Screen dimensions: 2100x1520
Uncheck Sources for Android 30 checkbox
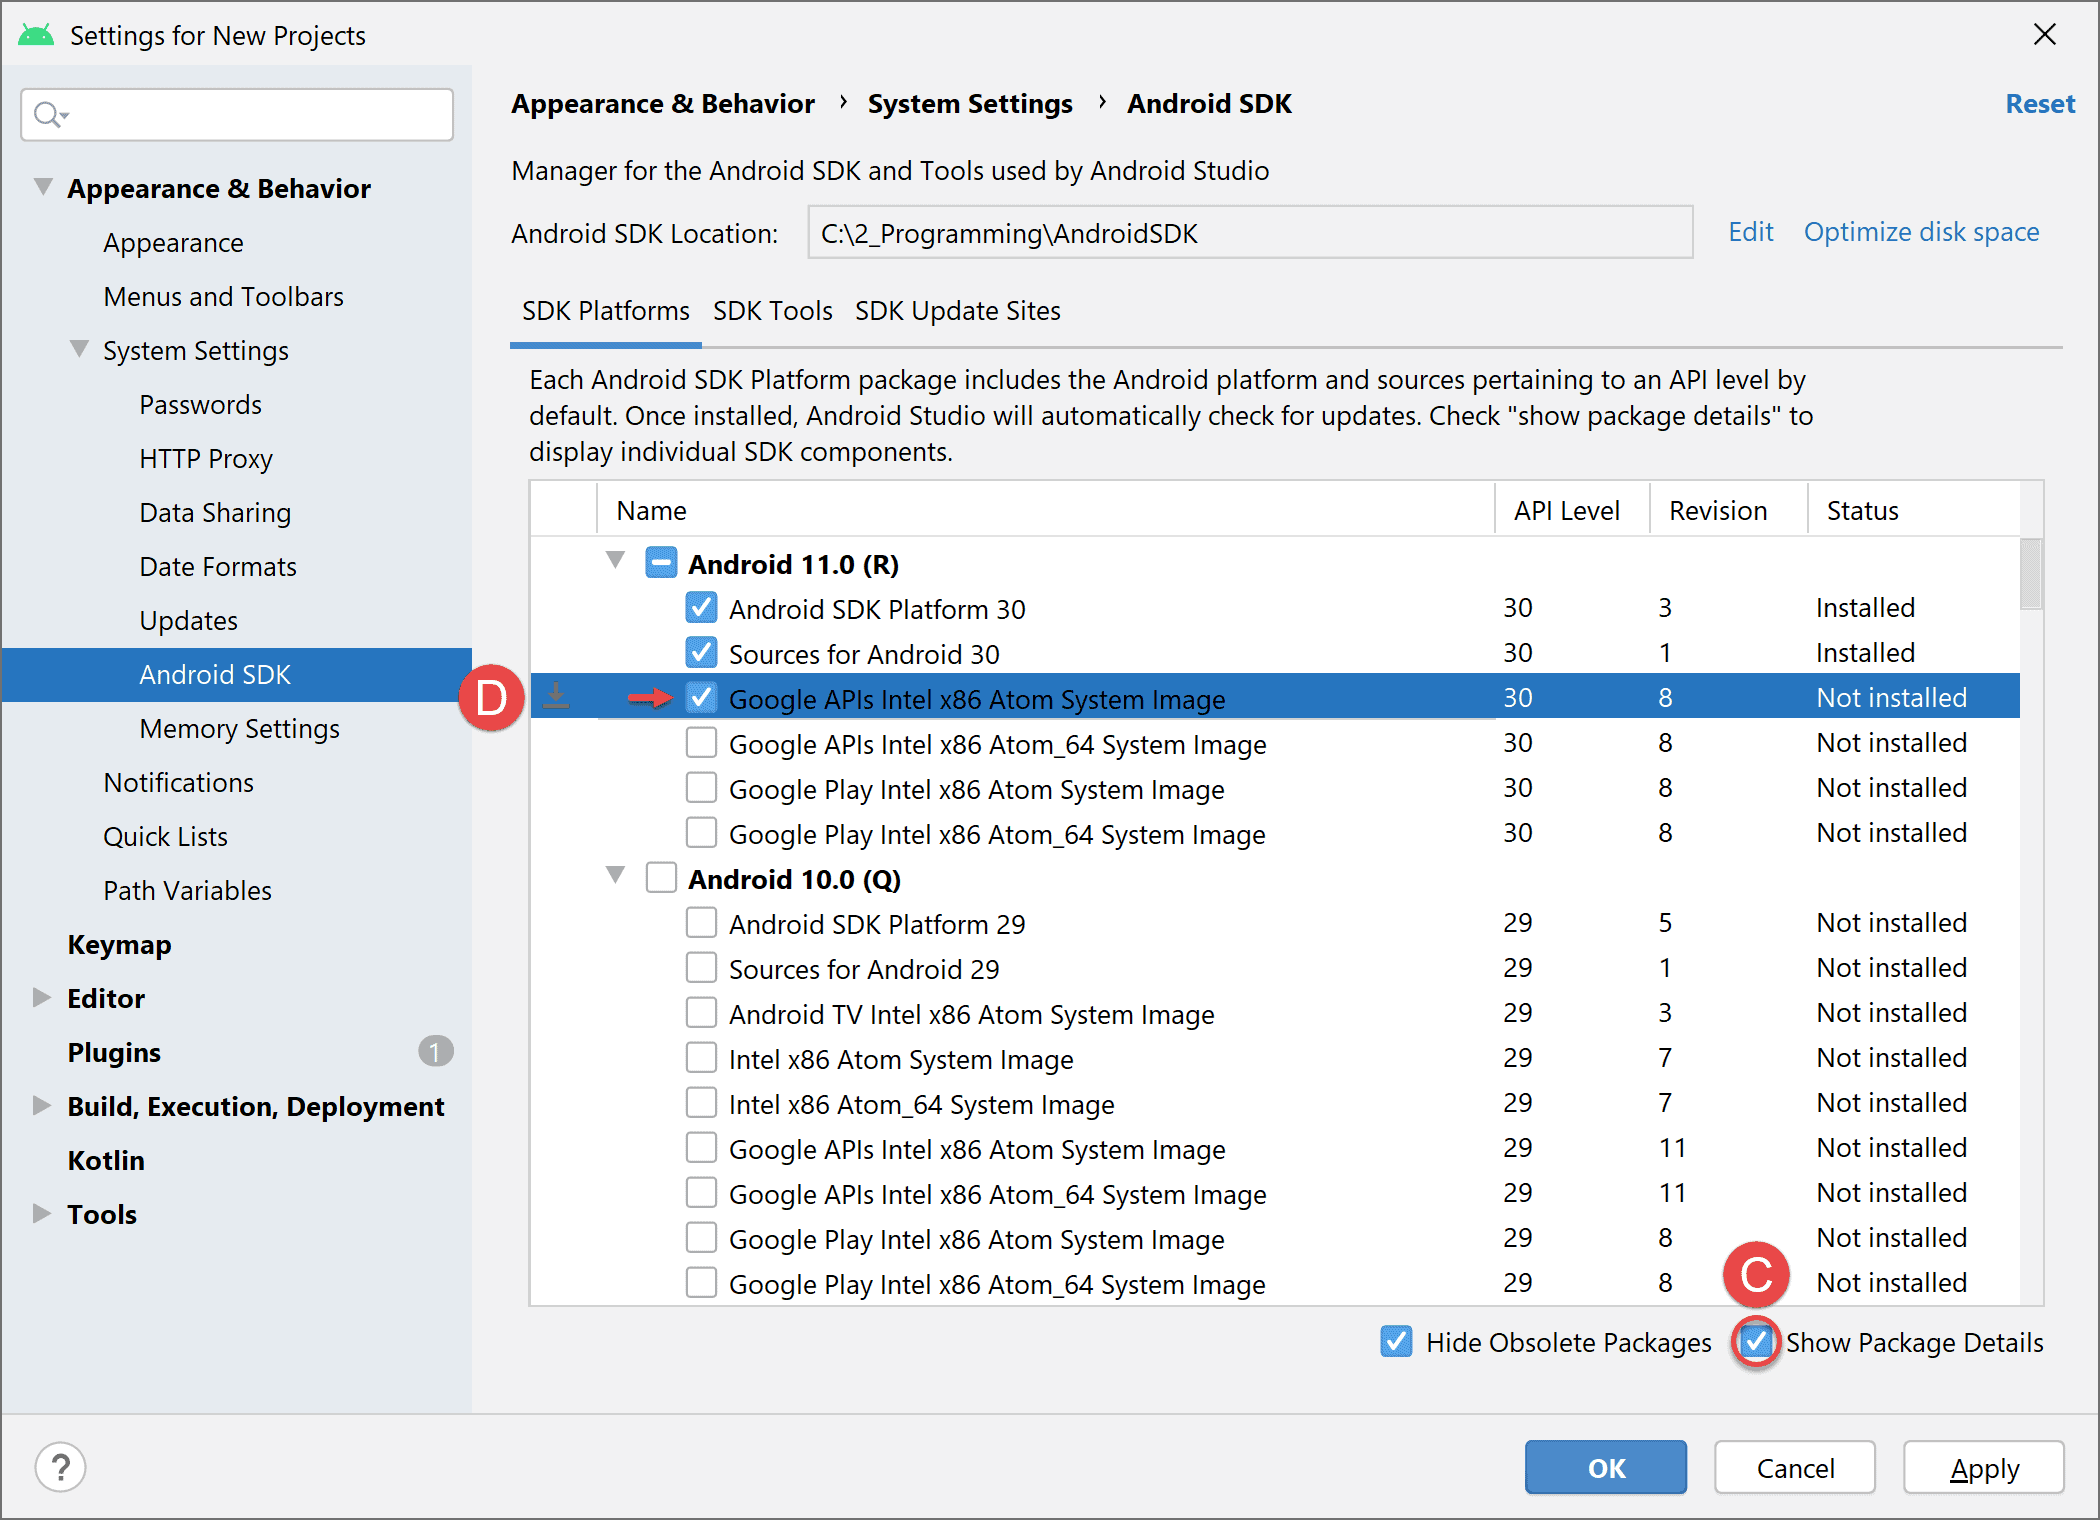(701, 653)
